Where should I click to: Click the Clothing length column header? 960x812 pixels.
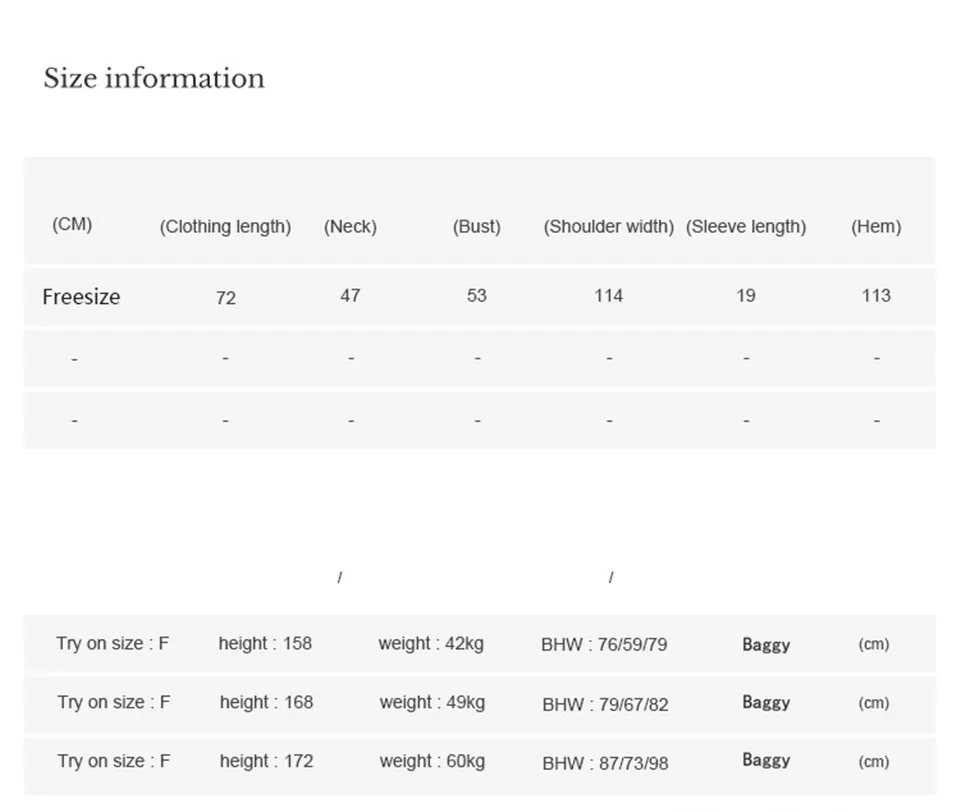tap(225, 227)
